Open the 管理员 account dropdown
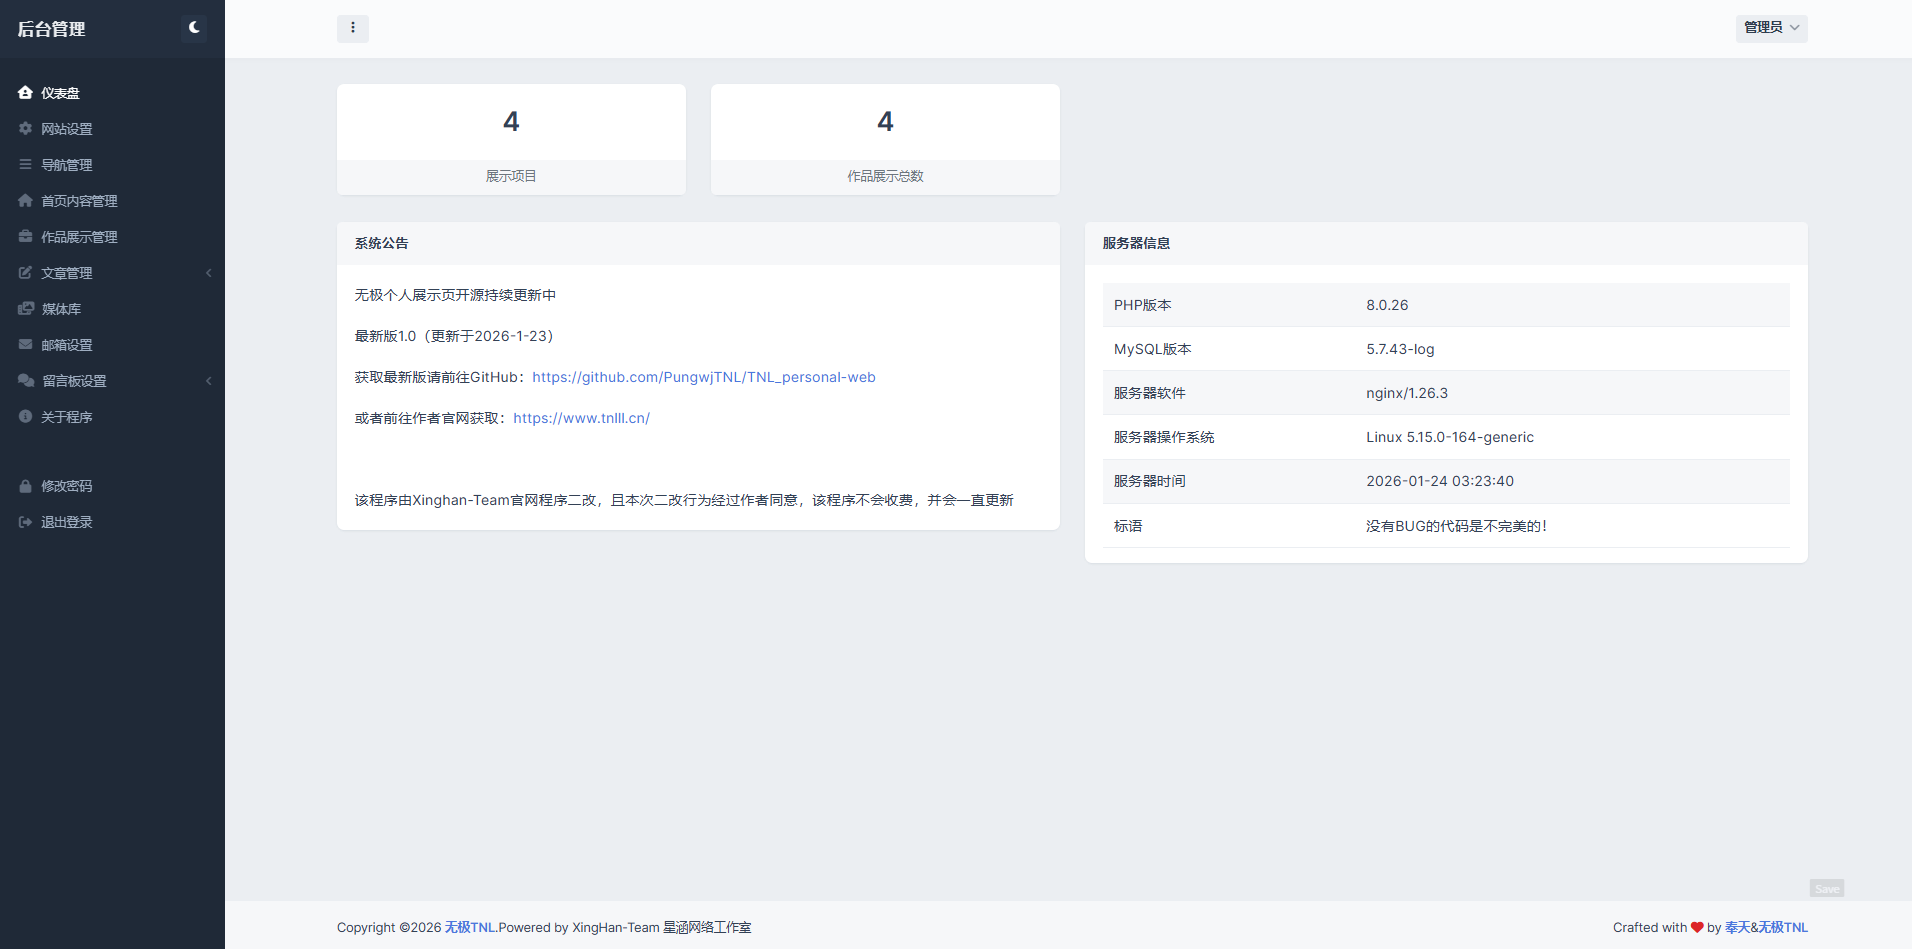This screenshot has height=949, width=1912. click(1770, 27)
